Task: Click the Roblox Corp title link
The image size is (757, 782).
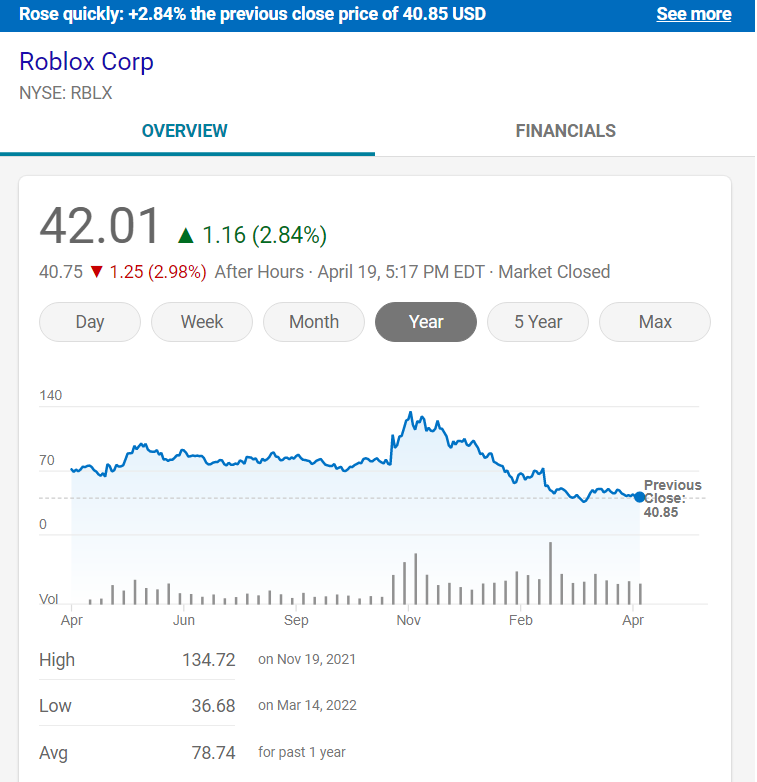Action: click(x=86, y=62)
